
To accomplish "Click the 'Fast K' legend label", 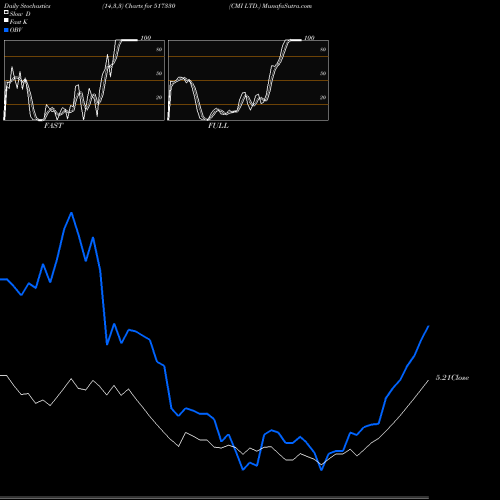I will click(19, 22).
